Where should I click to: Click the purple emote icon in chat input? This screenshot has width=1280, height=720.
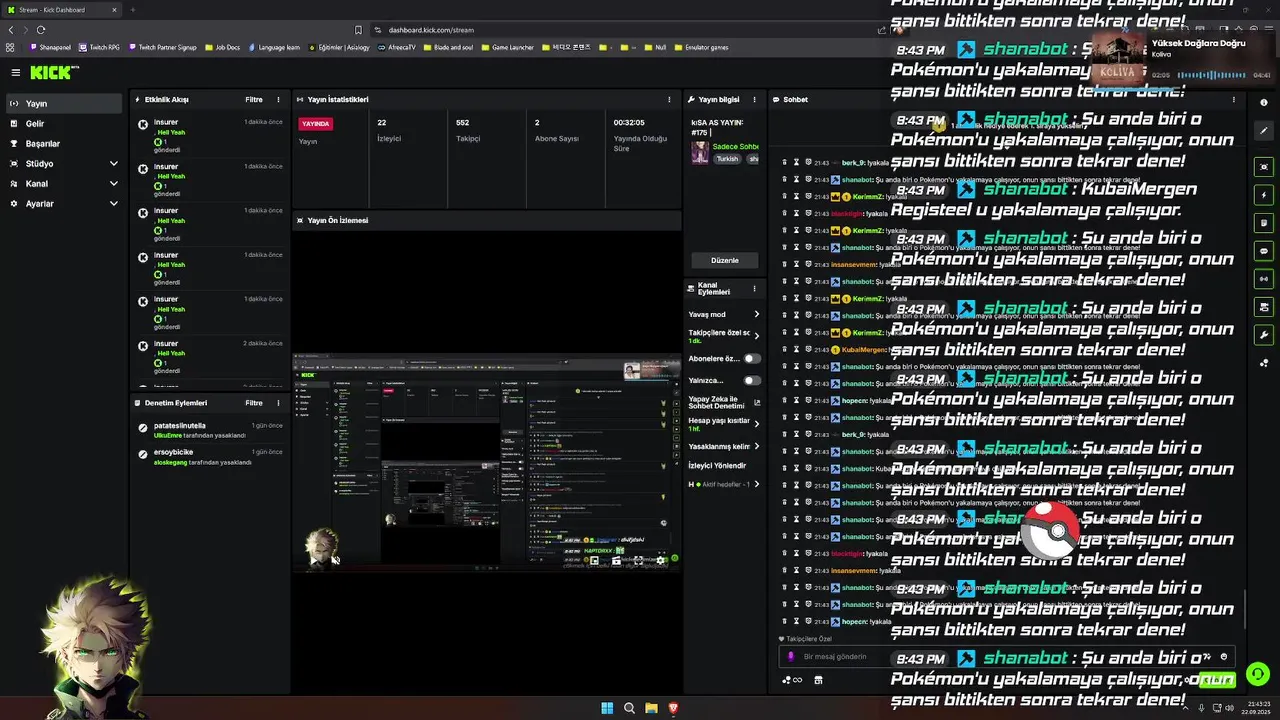point(791,656)
